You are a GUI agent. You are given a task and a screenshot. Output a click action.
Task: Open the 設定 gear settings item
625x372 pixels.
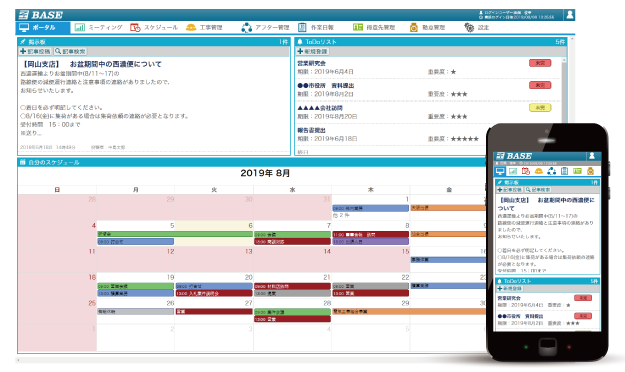[x=476, y=28]
